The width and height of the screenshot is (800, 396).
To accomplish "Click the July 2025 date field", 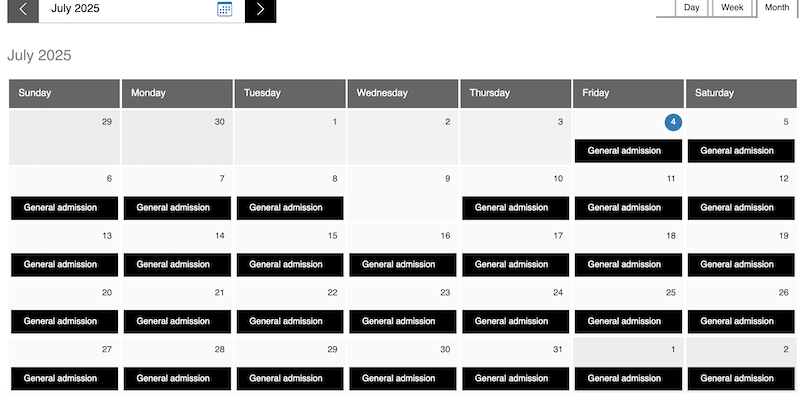I will (128, 9).
